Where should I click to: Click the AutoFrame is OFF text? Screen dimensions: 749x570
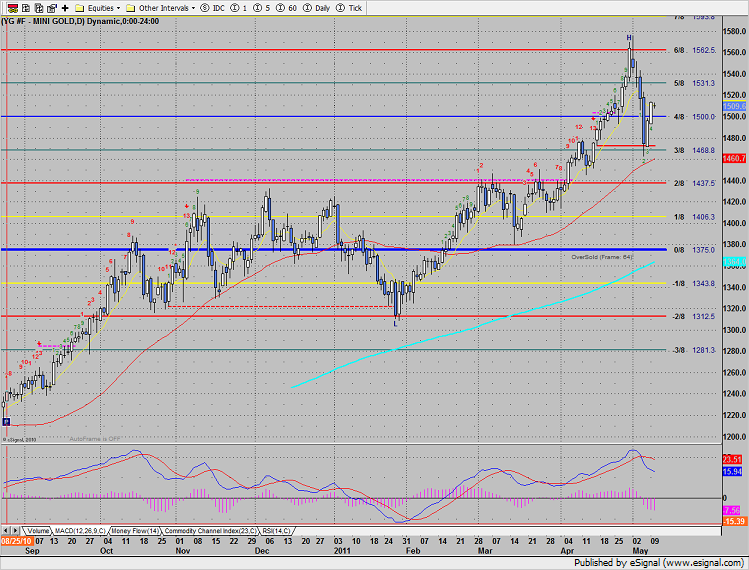click(95, 439)
